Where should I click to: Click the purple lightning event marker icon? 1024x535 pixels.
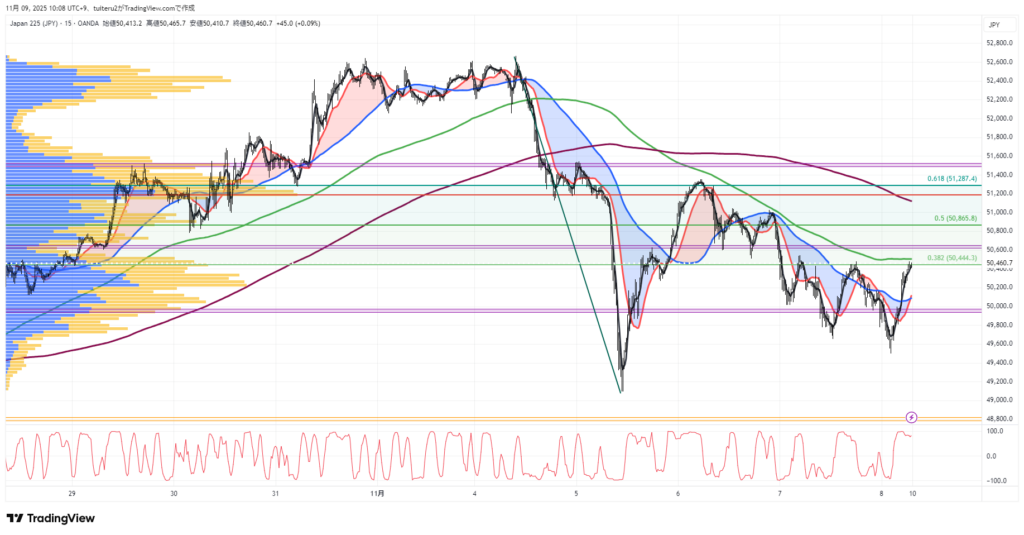911,416
